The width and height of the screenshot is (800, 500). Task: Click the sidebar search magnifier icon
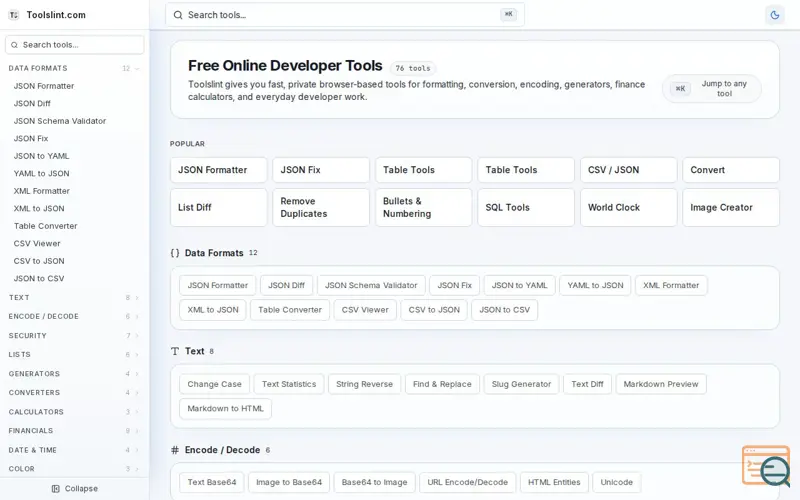pos(14,45)
